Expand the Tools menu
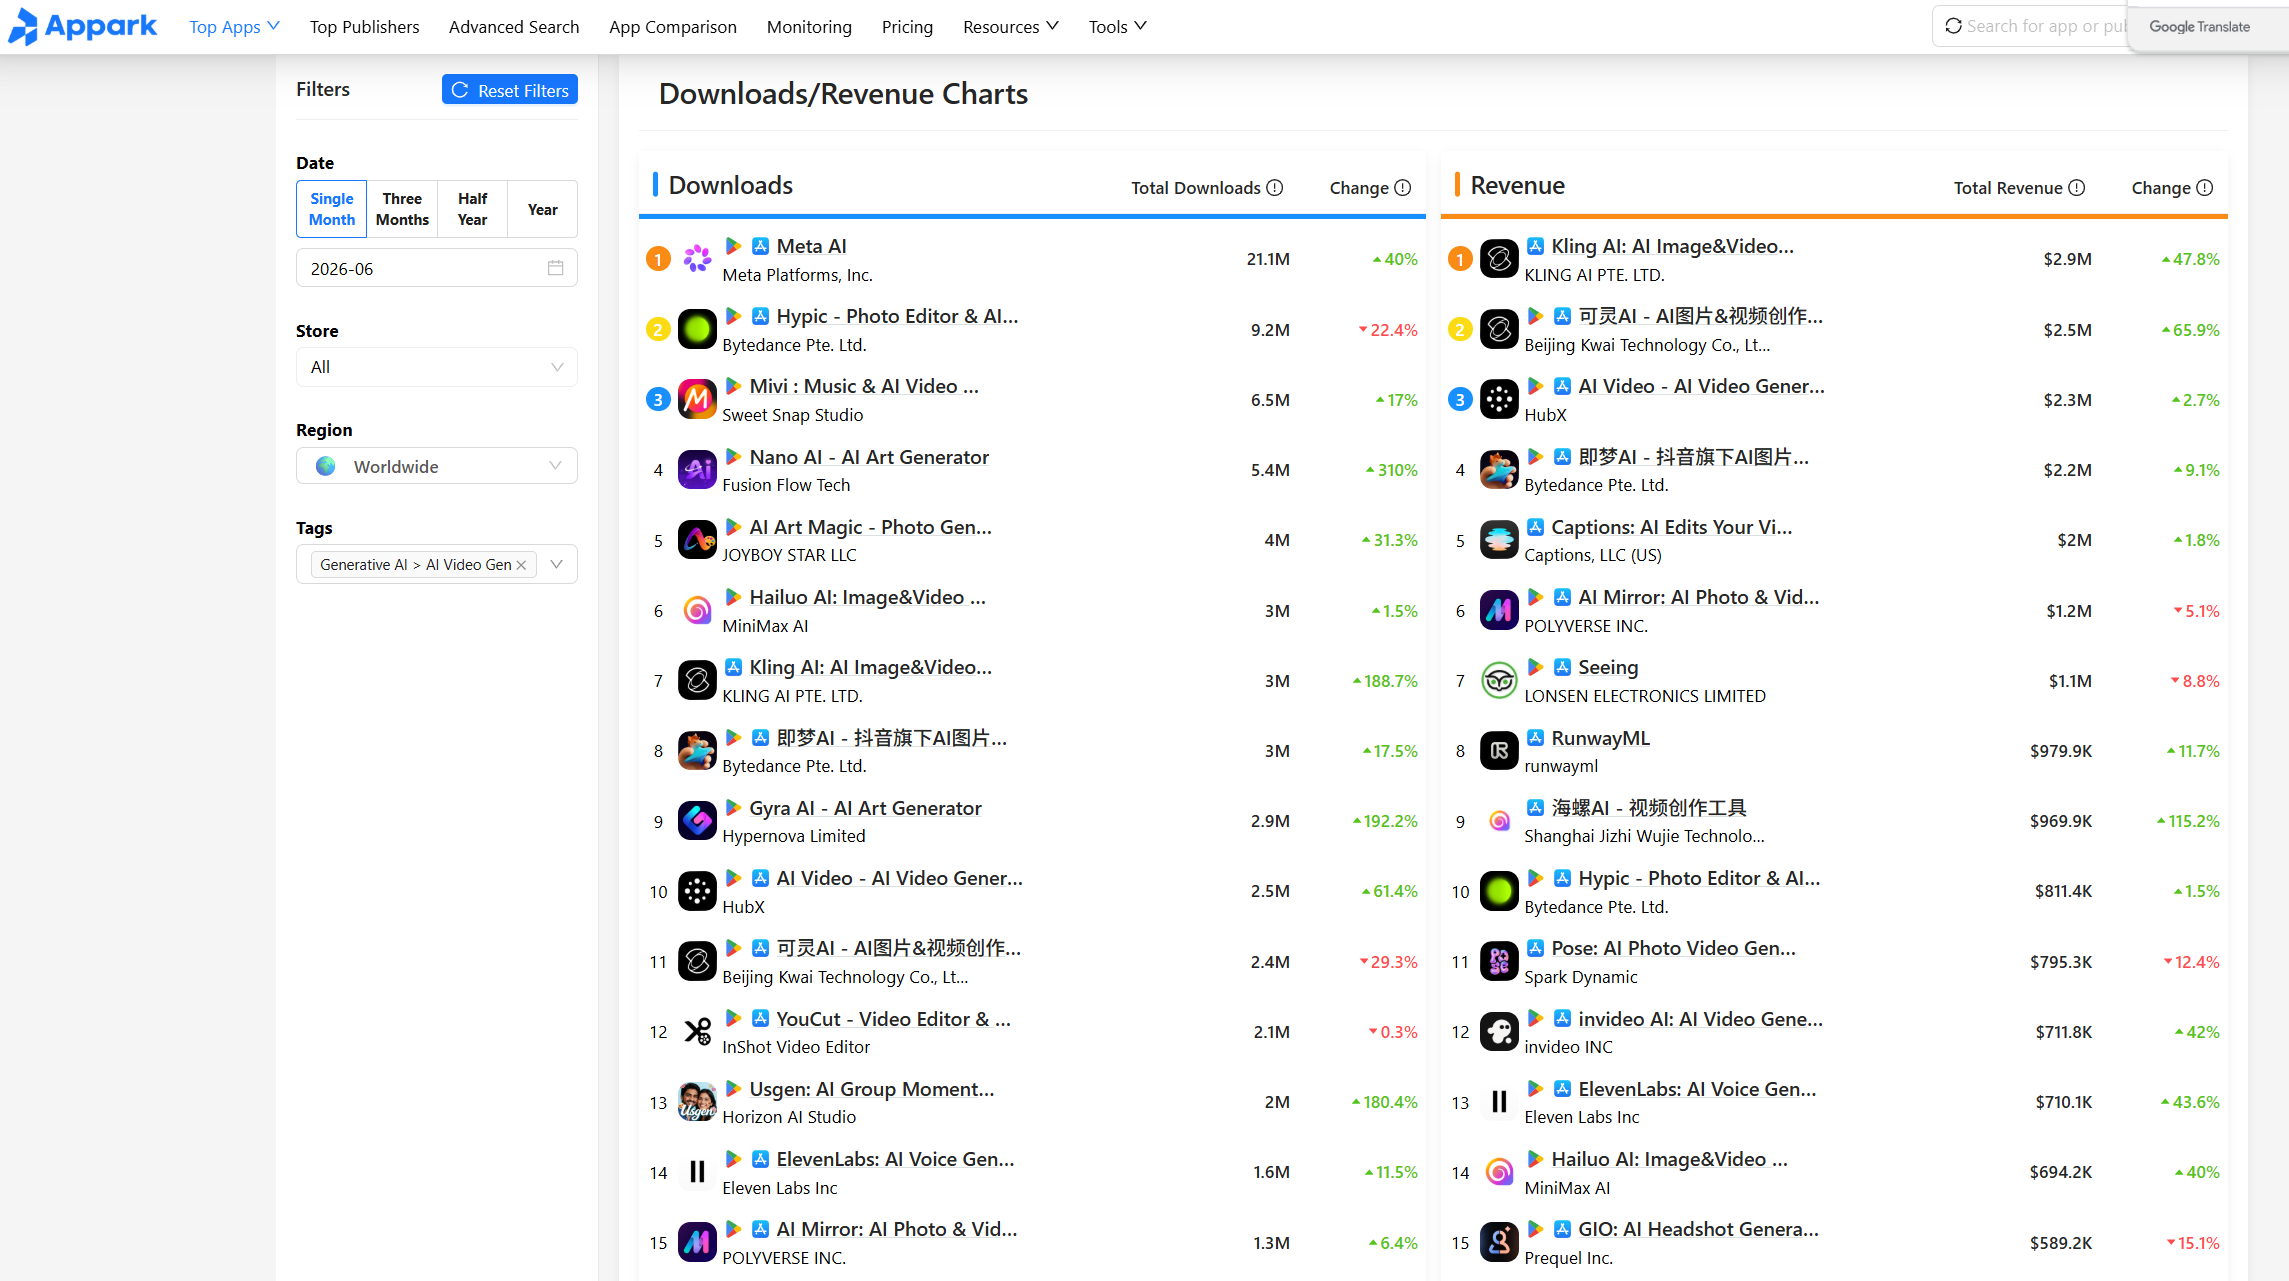The width and height of the screenshot is (2289, 1281). pyautogui.click(x=1118, y=27)
